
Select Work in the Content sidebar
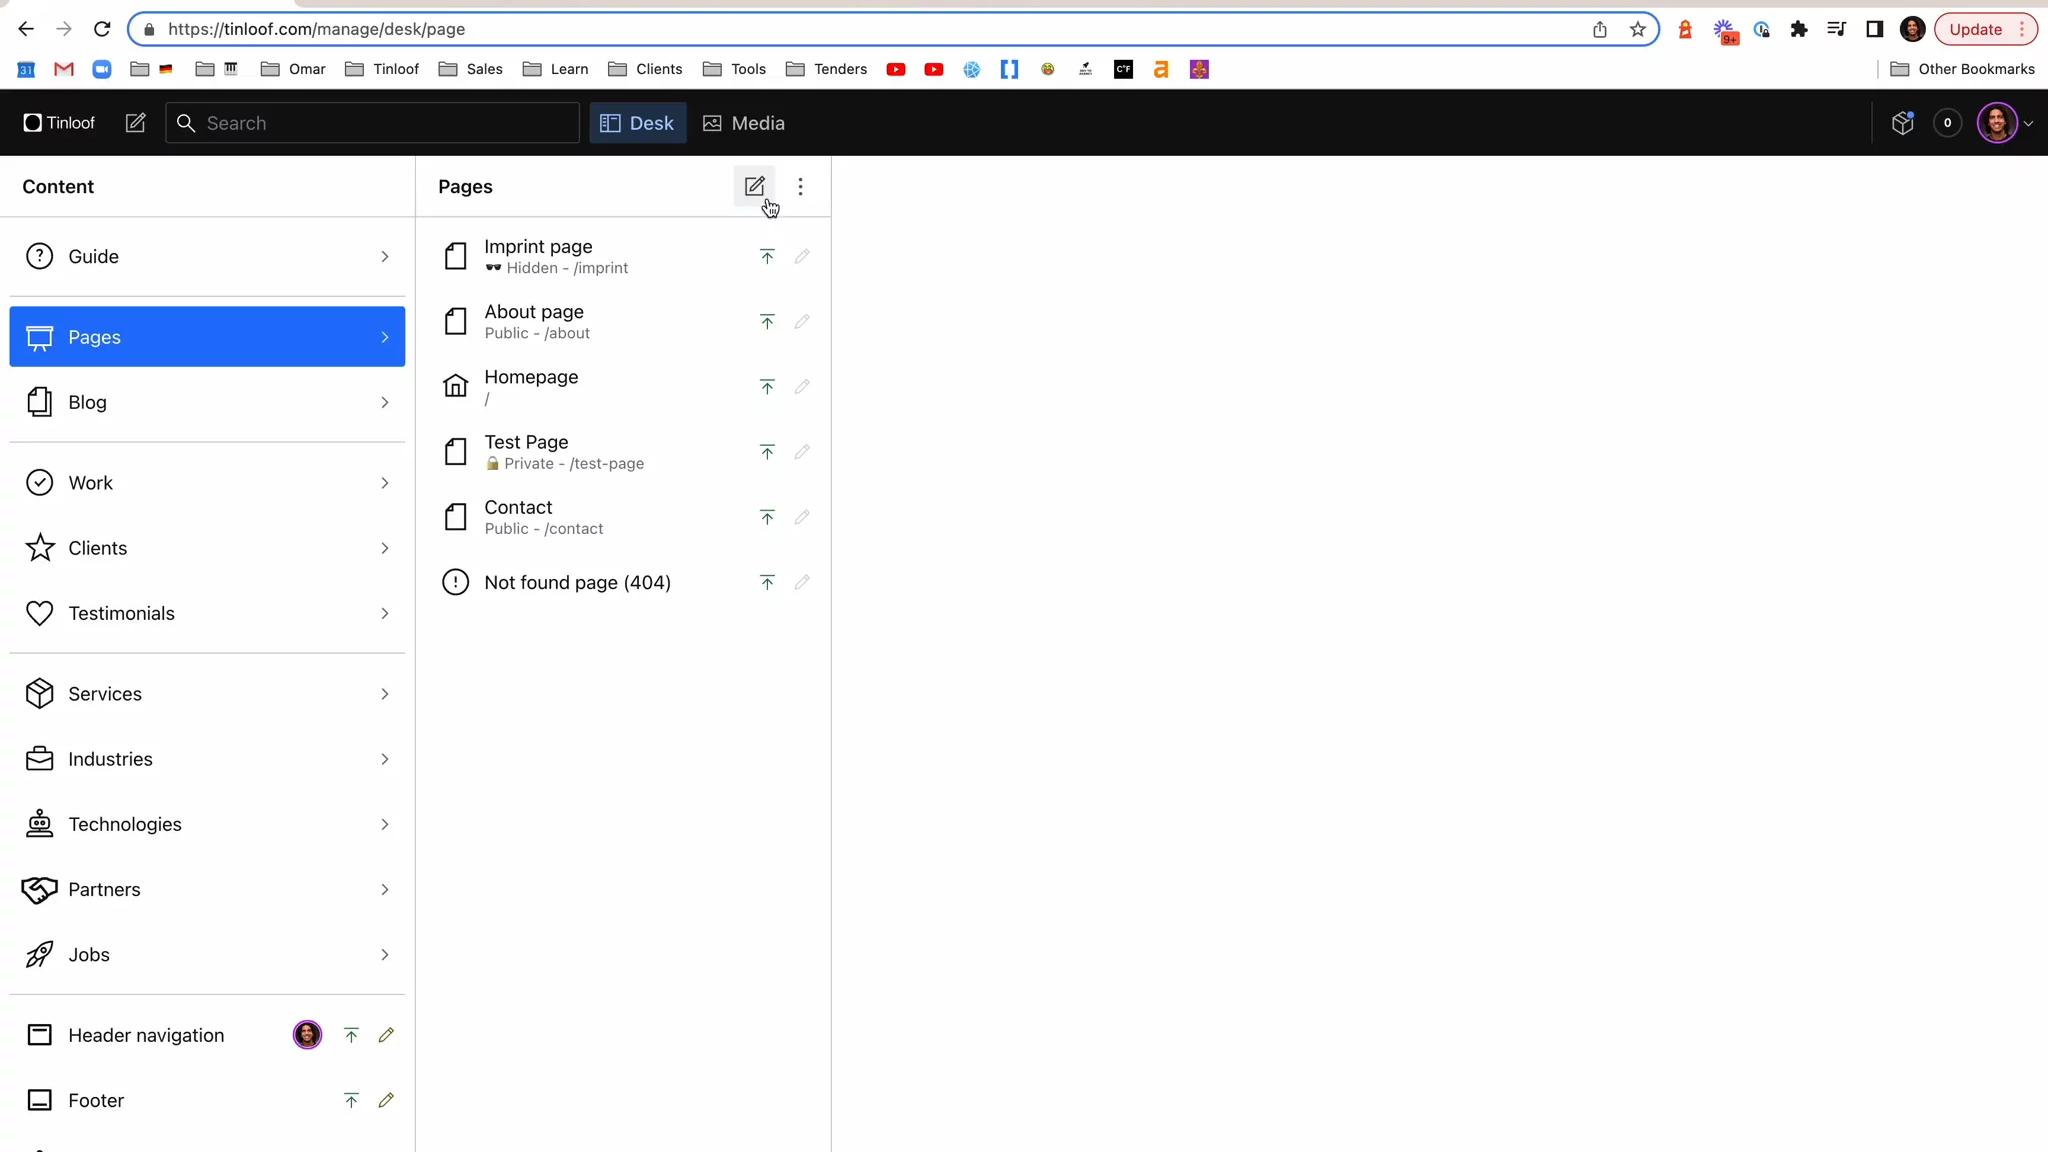(x=207, y=483)
